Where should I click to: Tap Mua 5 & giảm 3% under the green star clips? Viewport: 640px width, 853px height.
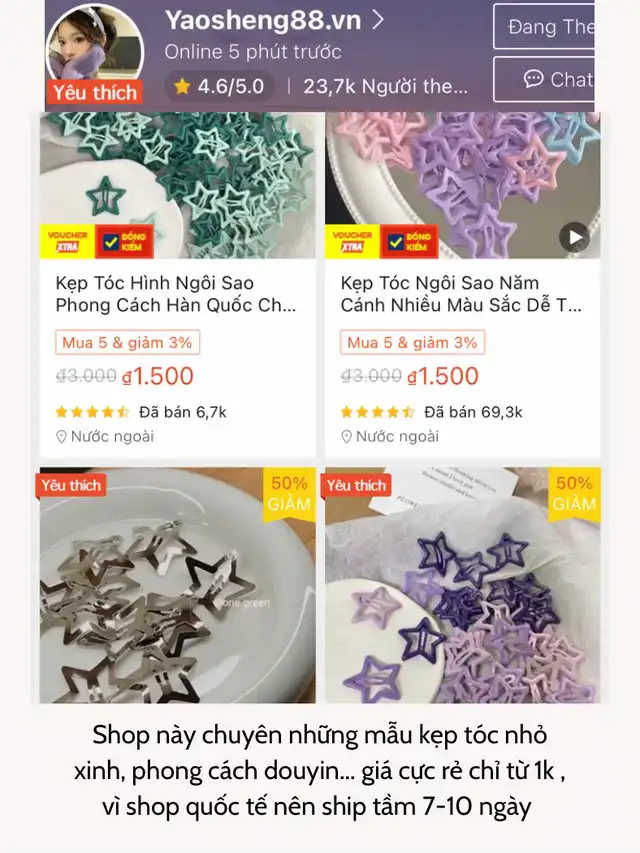127,343
